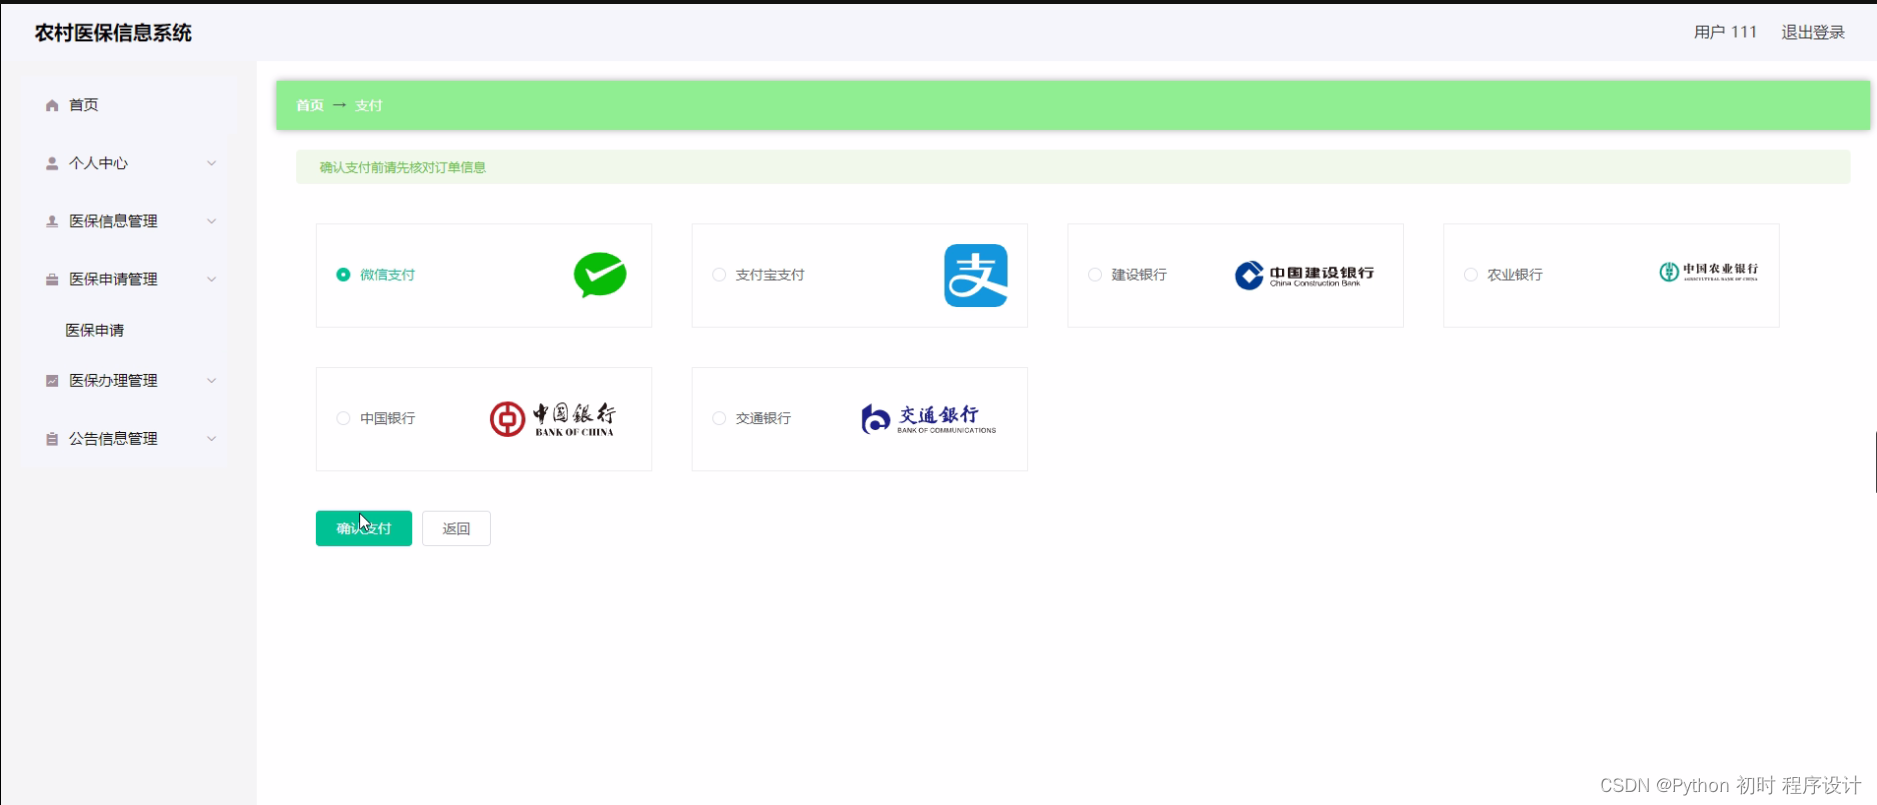Click the 返回 button
Screen dimensions: 1877x805
[x=456, y=528]
